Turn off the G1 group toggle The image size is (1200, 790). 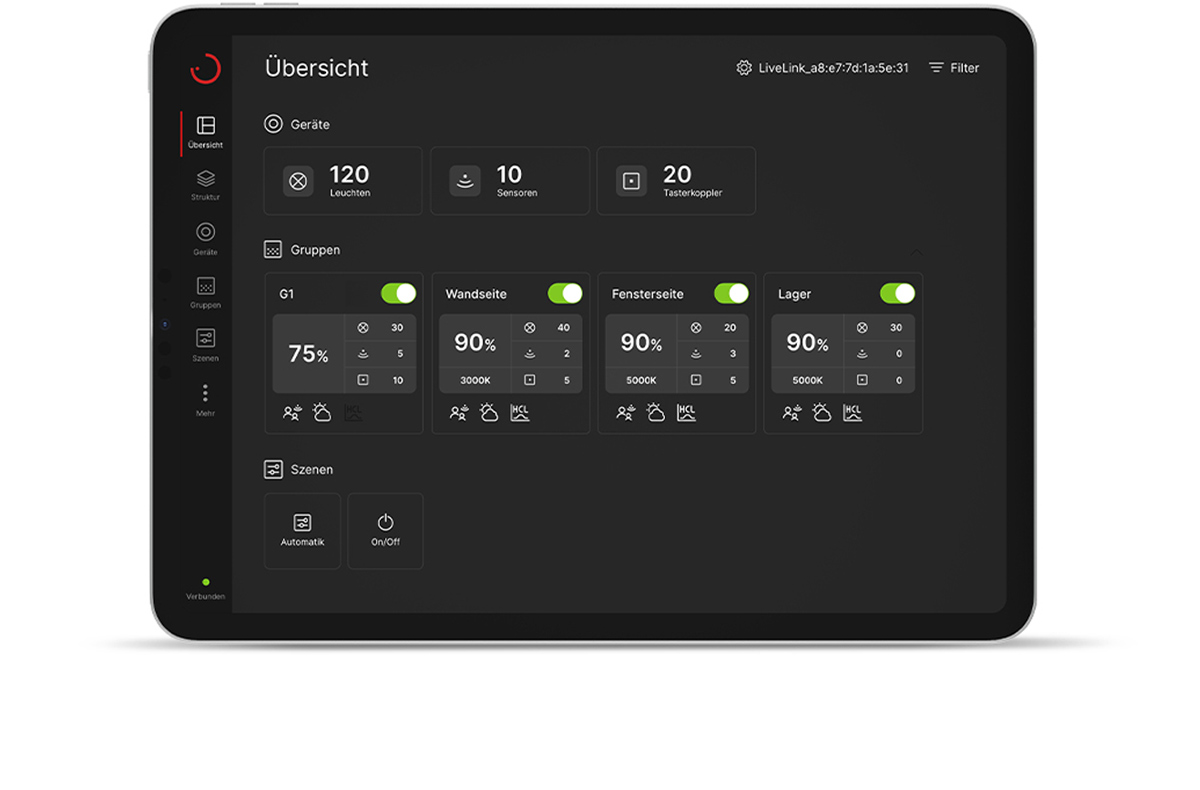tap(398, 293)
